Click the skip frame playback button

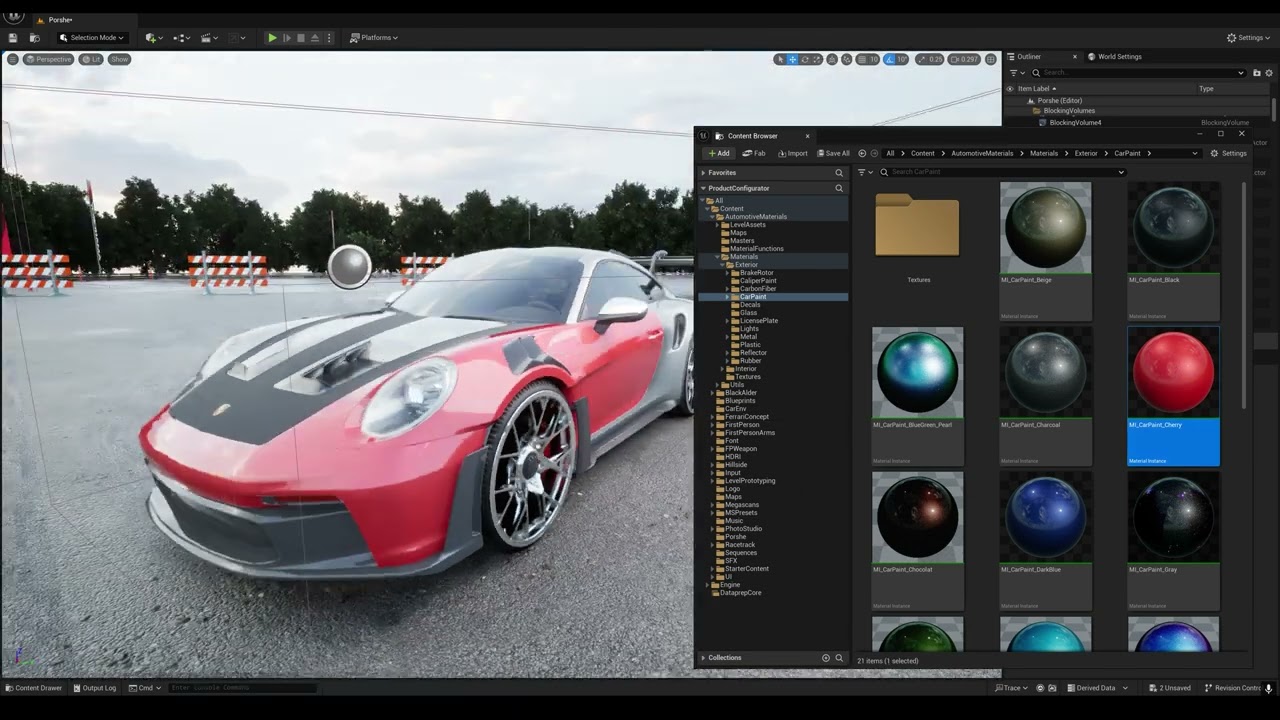tap(287, 38)
